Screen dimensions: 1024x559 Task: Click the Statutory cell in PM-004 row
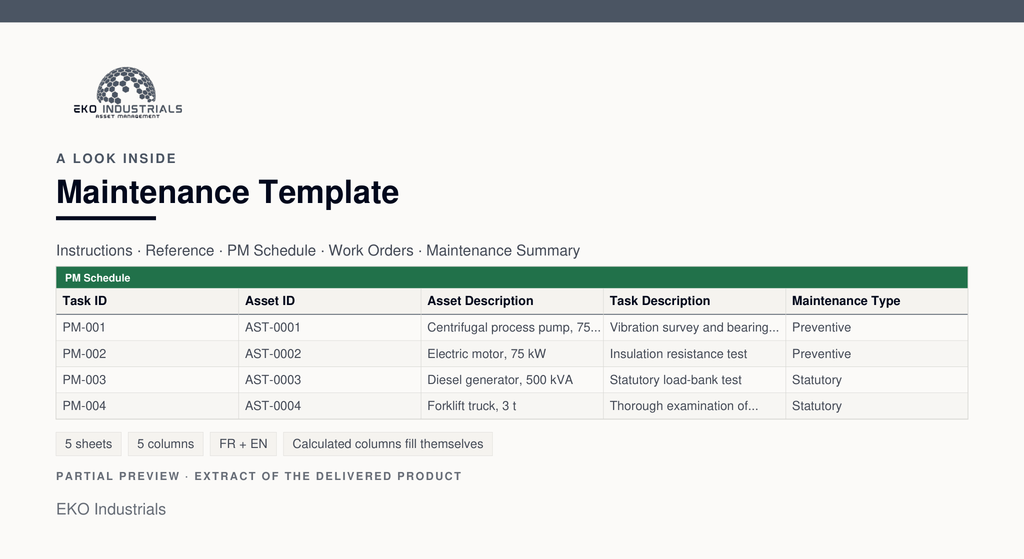[x=876, y=406]
